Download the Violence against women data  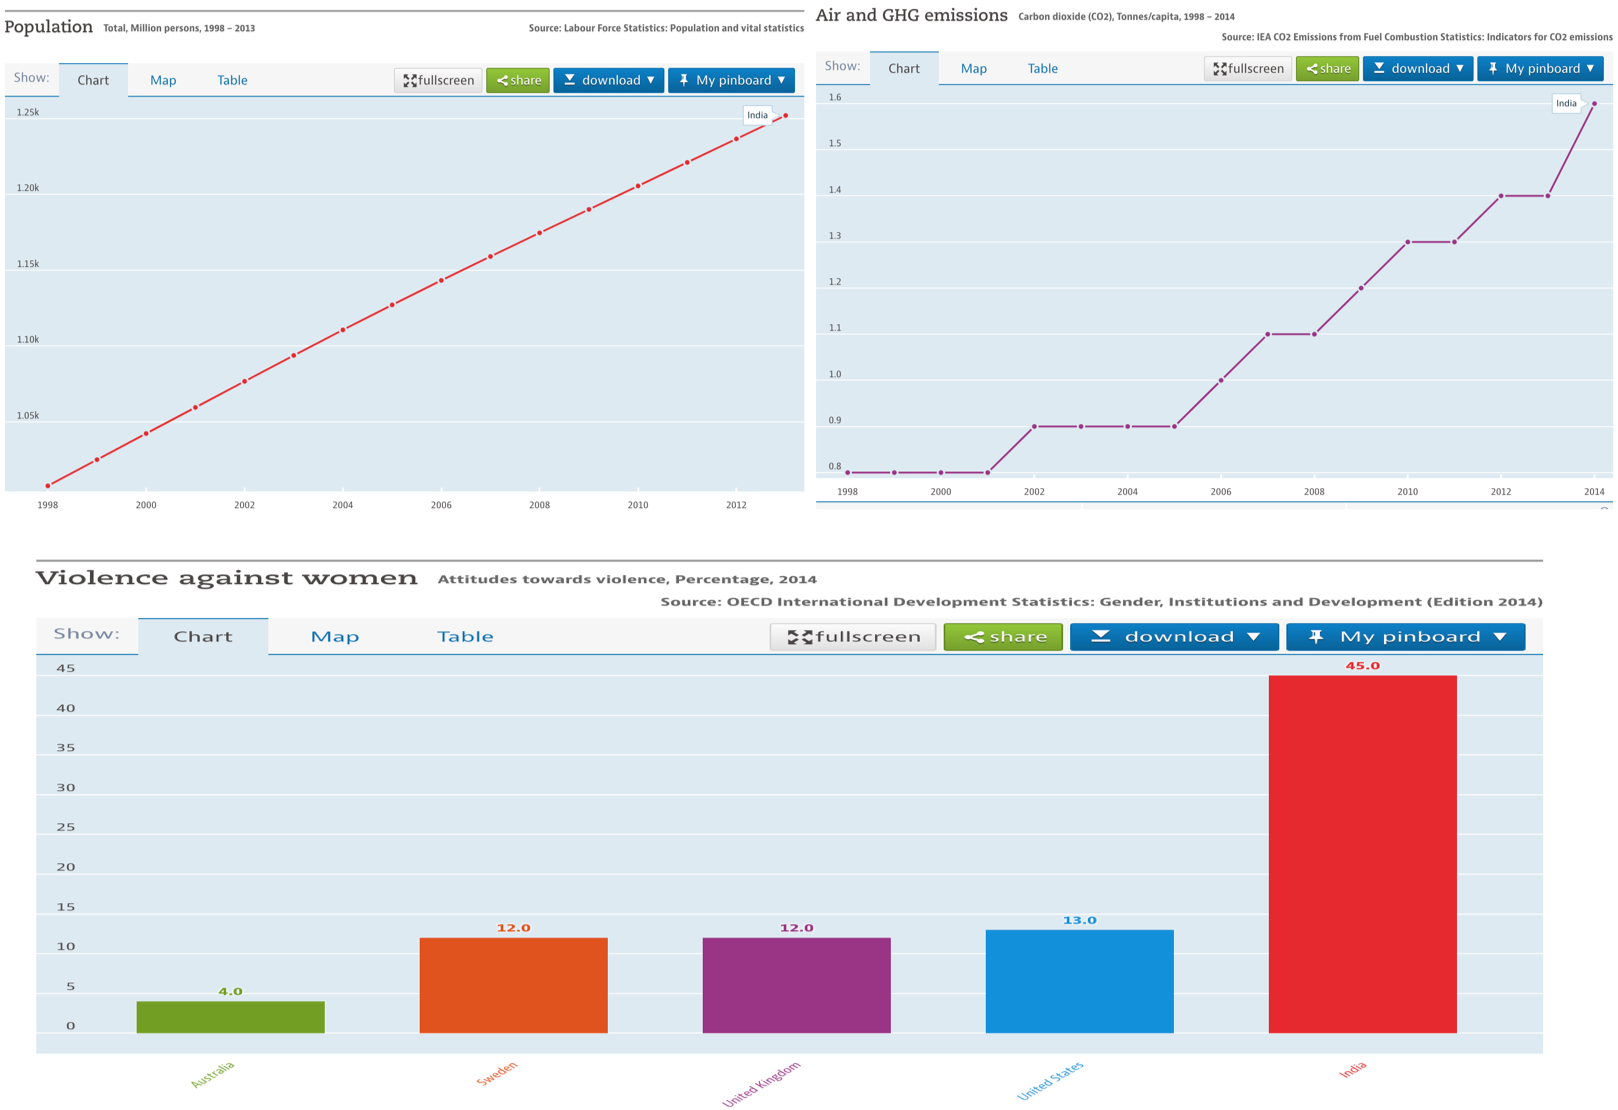(1174, 637)
